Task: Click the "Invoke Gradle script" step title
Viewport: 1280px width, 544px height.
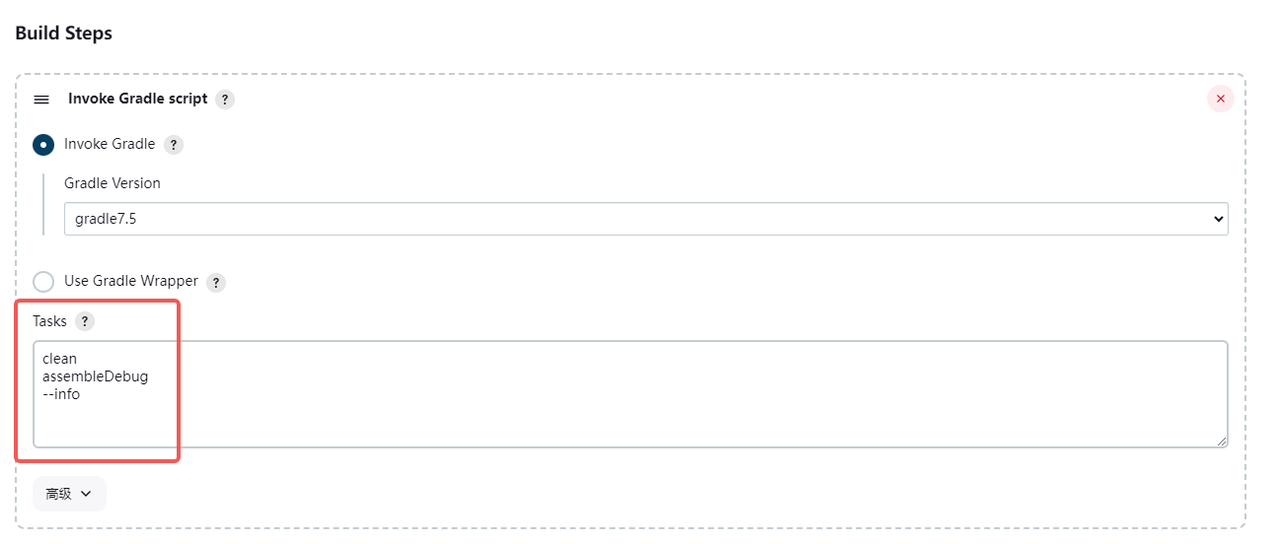Action: point(138,99)
